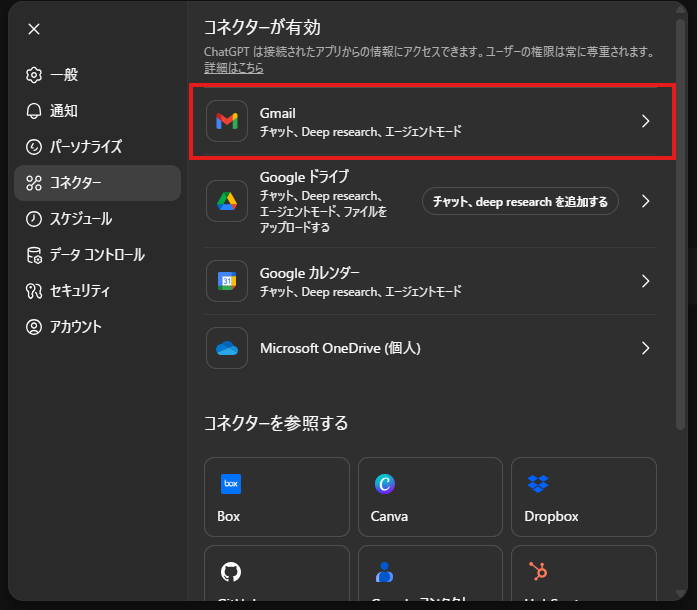Expand the Google カレンダー row chevron
Image resolution: width=697 pixels, height=610 pixels.
tap(645, 281)
